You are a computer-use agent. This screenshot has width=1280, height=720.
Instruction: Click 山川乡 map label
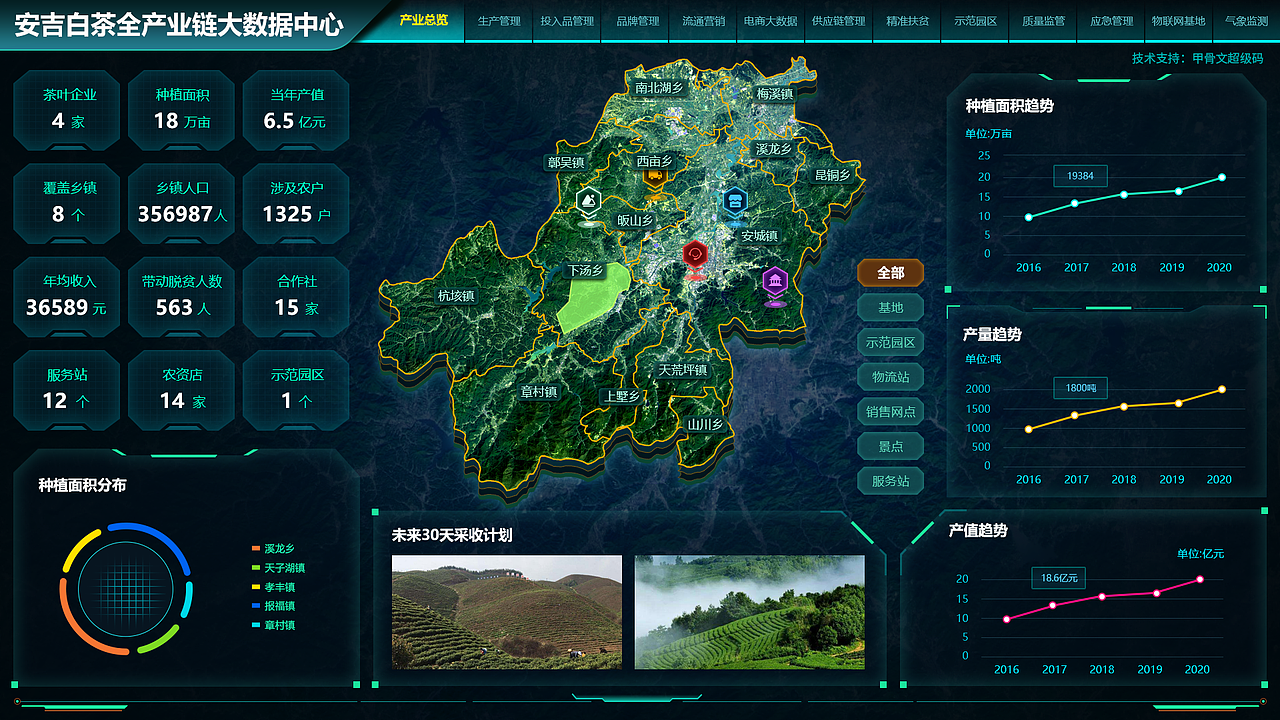pyautogui.click(x=704, y=424)
